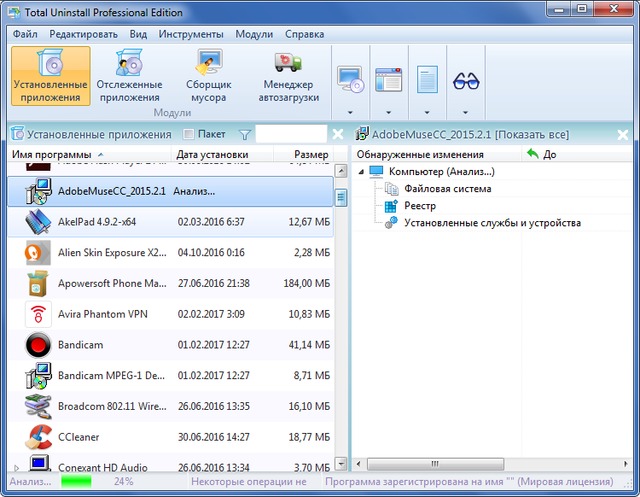The image size is (640, 497).
Task: Click the filter funnel icon
Action: [244, 134]
